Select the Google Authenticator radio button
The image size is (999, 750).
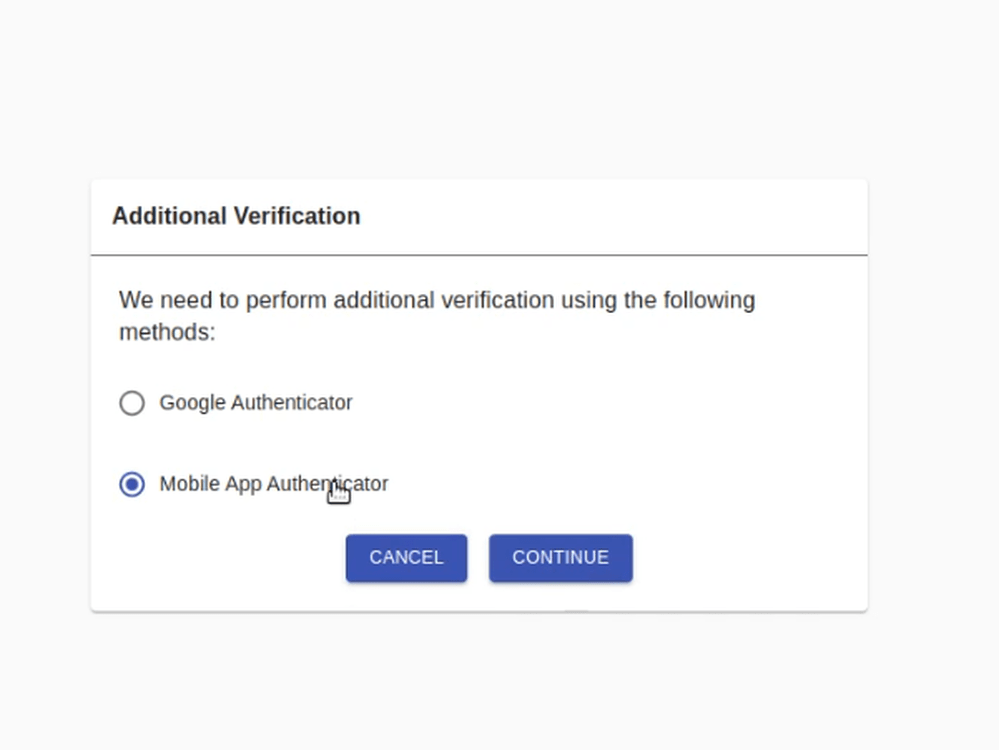pyautogui.click(x=132, y=403)
